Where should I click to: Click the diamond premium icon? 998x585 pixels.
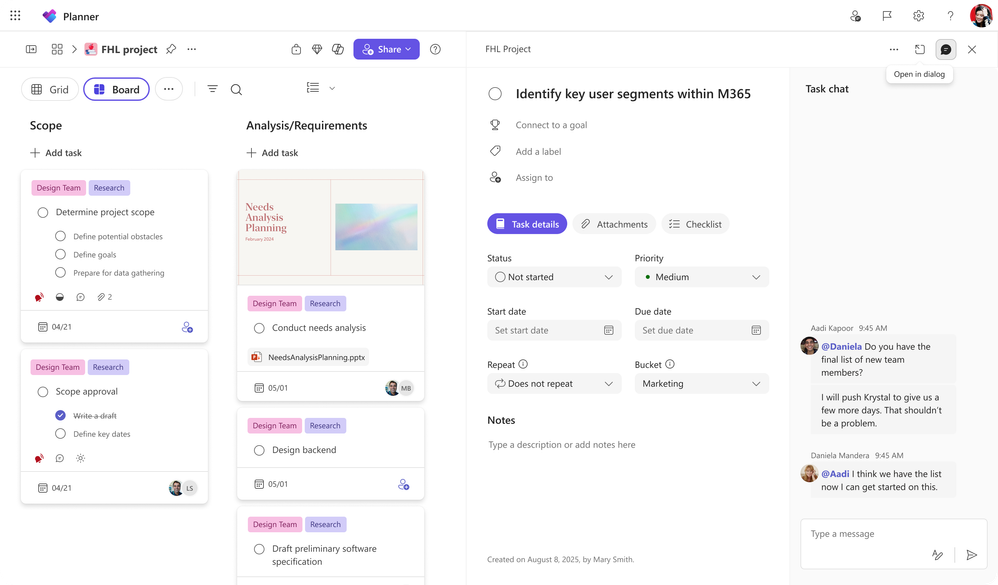tap(317, 49)
